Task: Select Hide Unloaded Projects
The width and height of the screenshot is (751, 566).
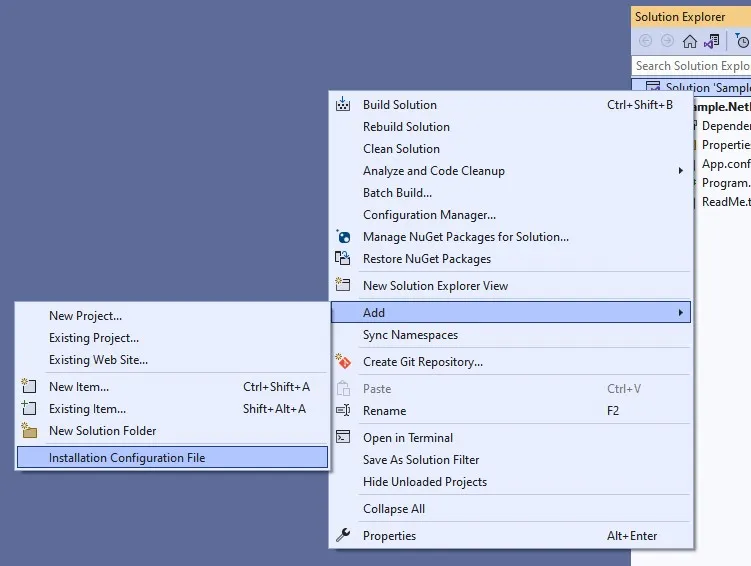Action: tap(512, 482)
